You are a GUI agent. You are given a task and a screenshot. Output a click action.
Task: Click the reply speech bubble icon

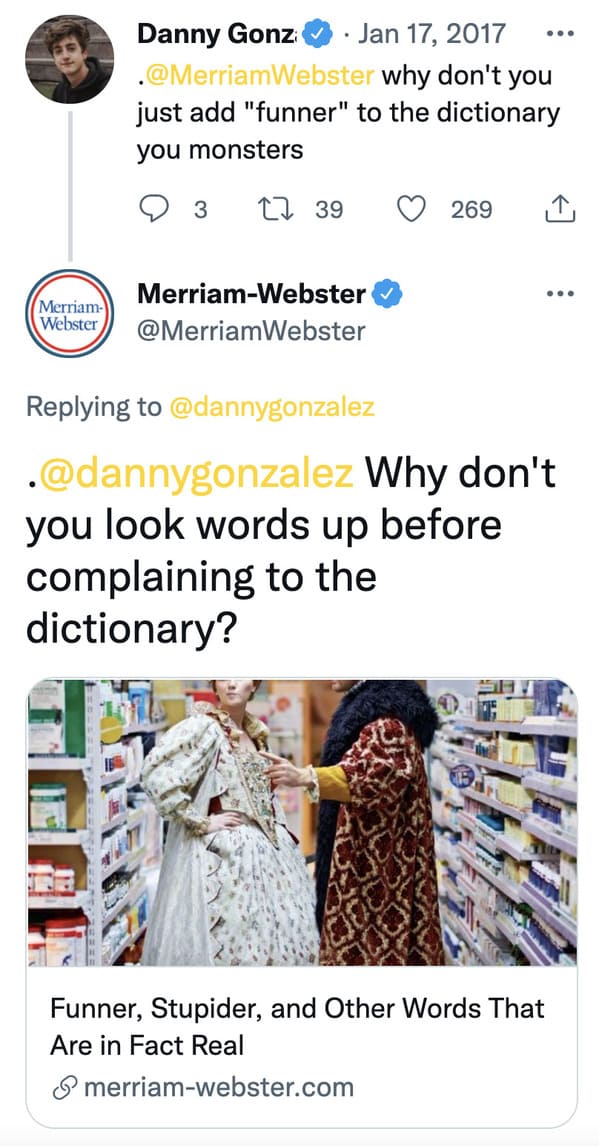pos(153,210)
